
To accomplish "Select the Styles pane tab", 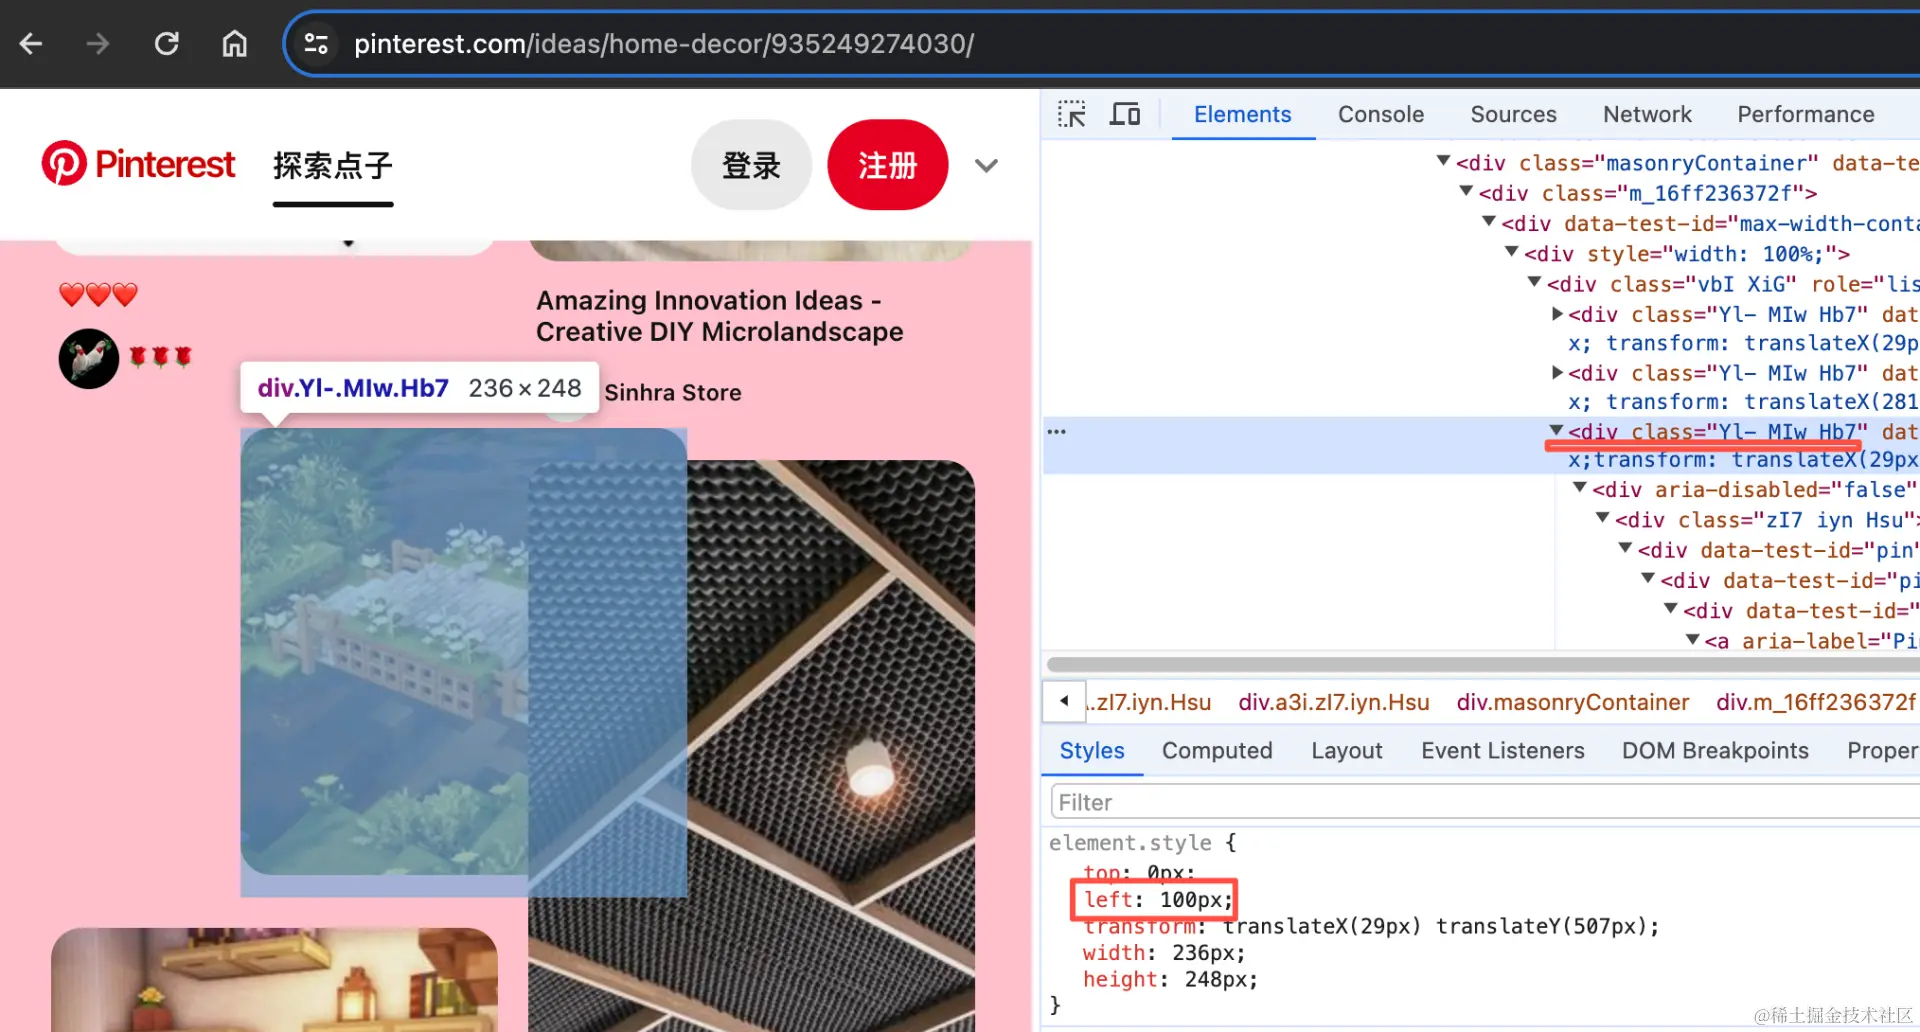I will pos(1092,751).
